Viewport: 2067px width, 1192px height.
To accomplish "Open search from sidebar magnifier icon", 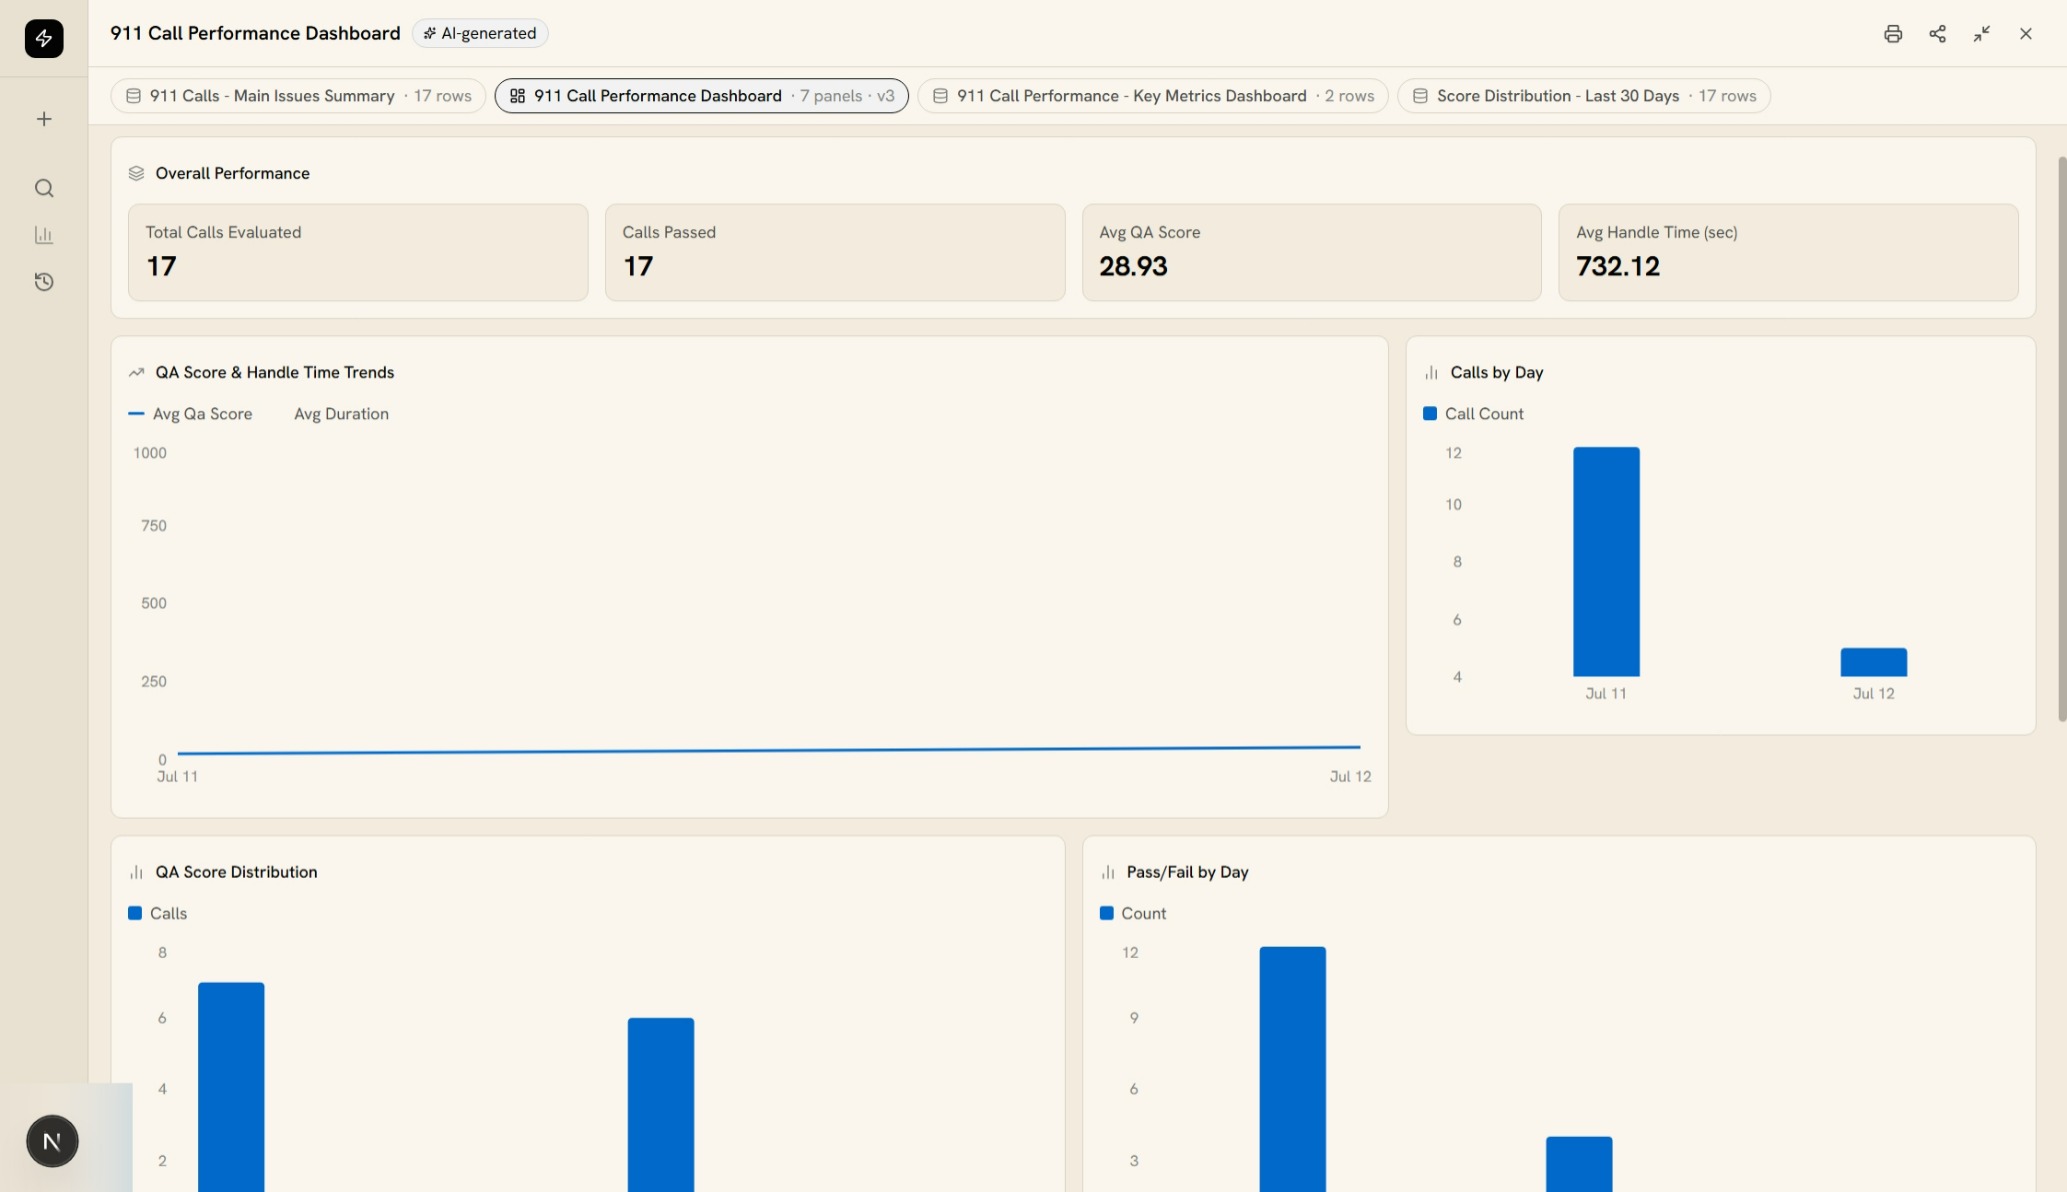I will 44,188.
